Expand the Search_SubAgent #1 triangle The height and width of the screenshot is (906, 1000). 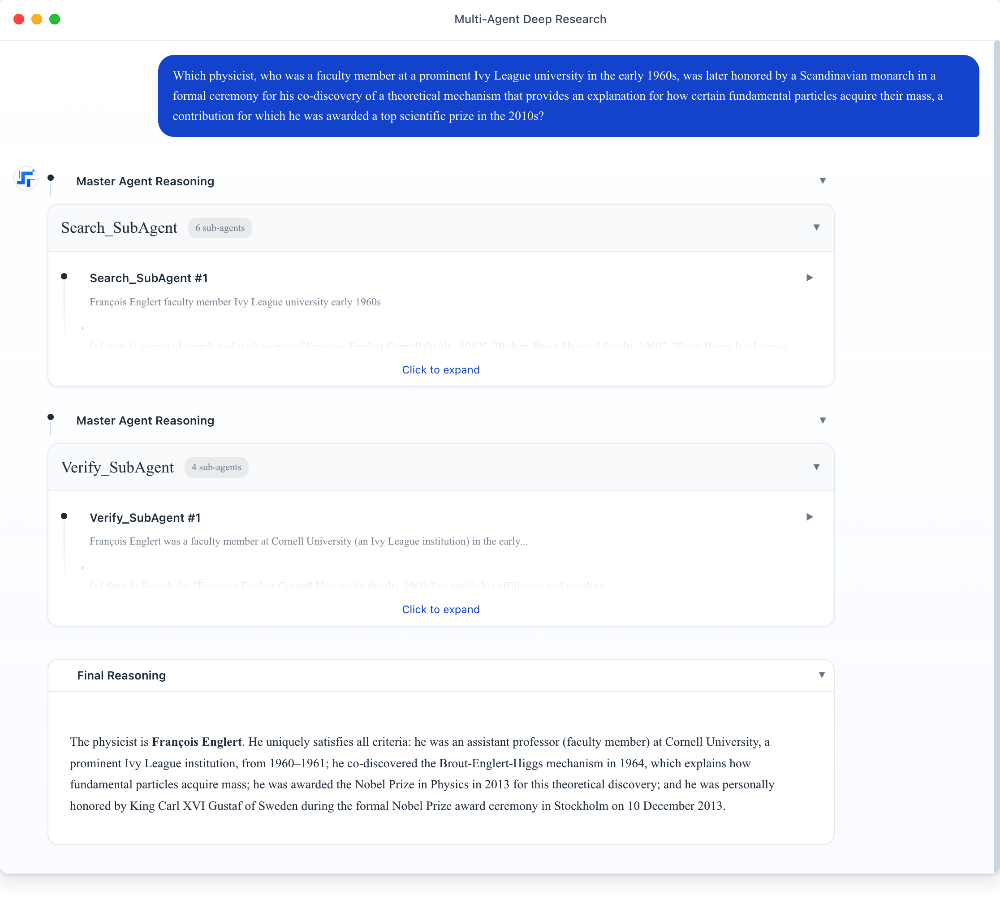(x=810, y=278)
